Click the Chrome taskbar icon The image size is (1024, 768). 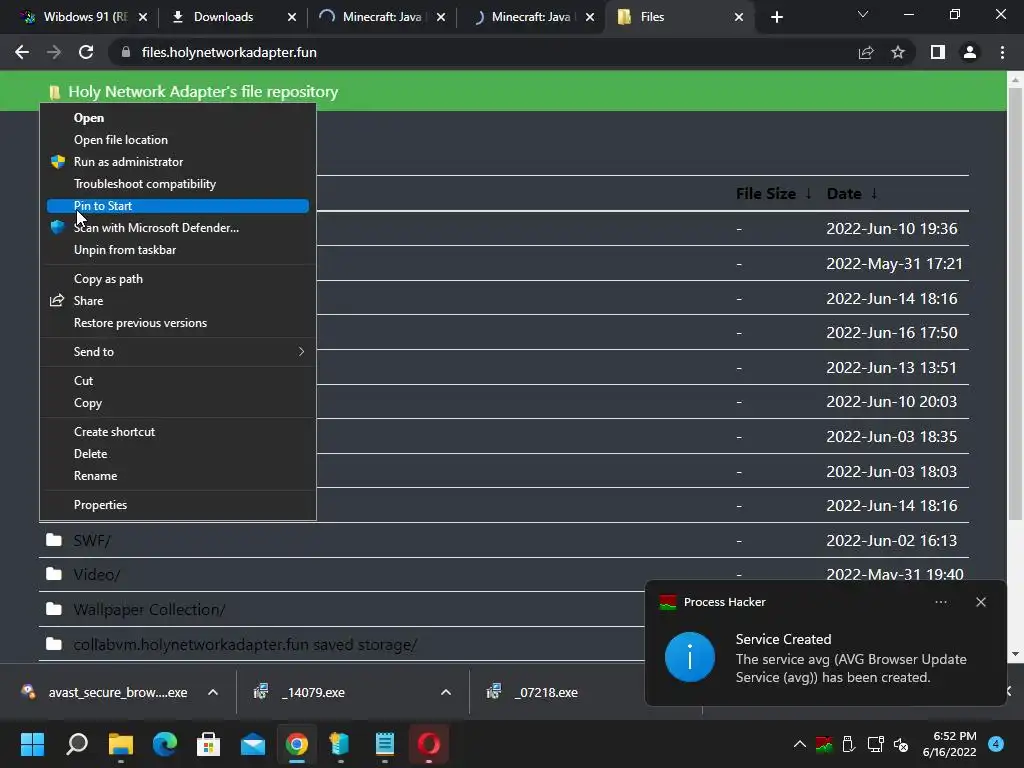point(296,744)
